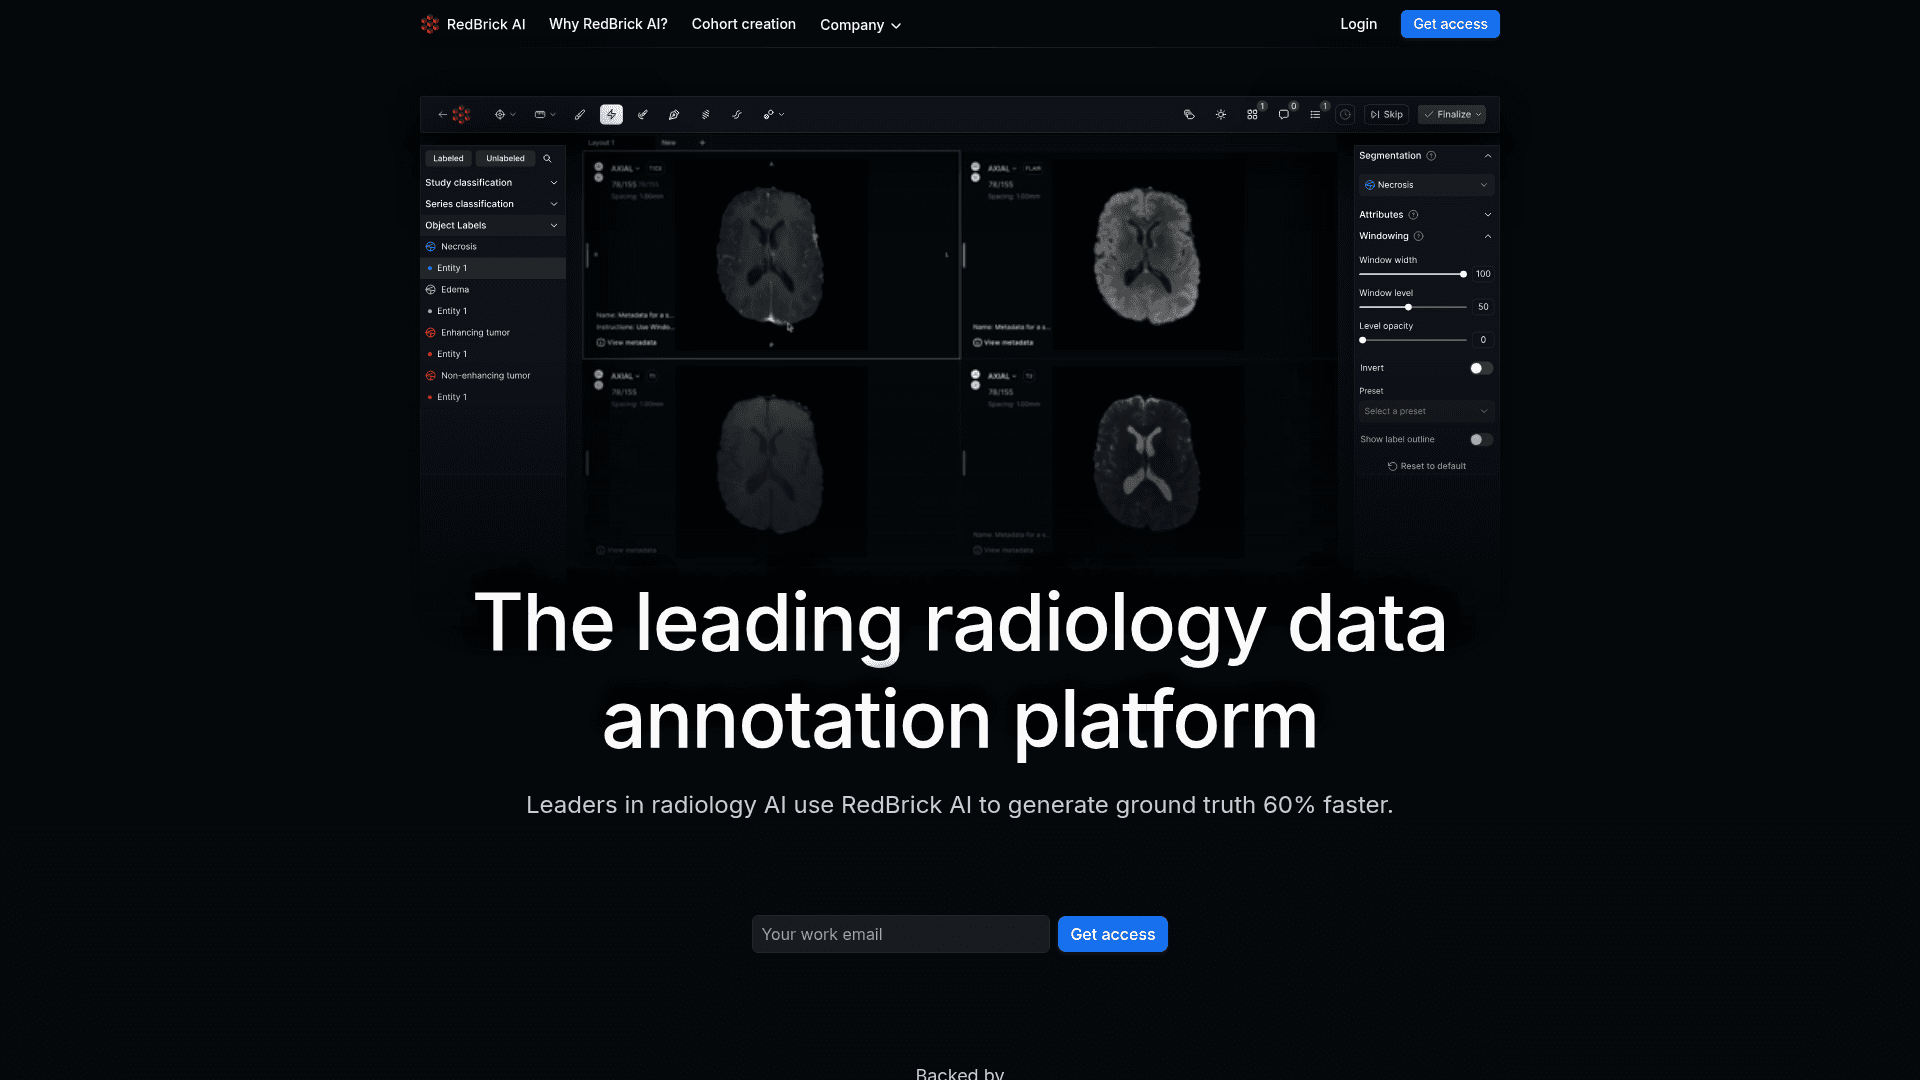The width and height of the screenshot is (1920, 1080).
Task: Select Entity 1 under Non-enhancing tumor
Action: (492, 397)
